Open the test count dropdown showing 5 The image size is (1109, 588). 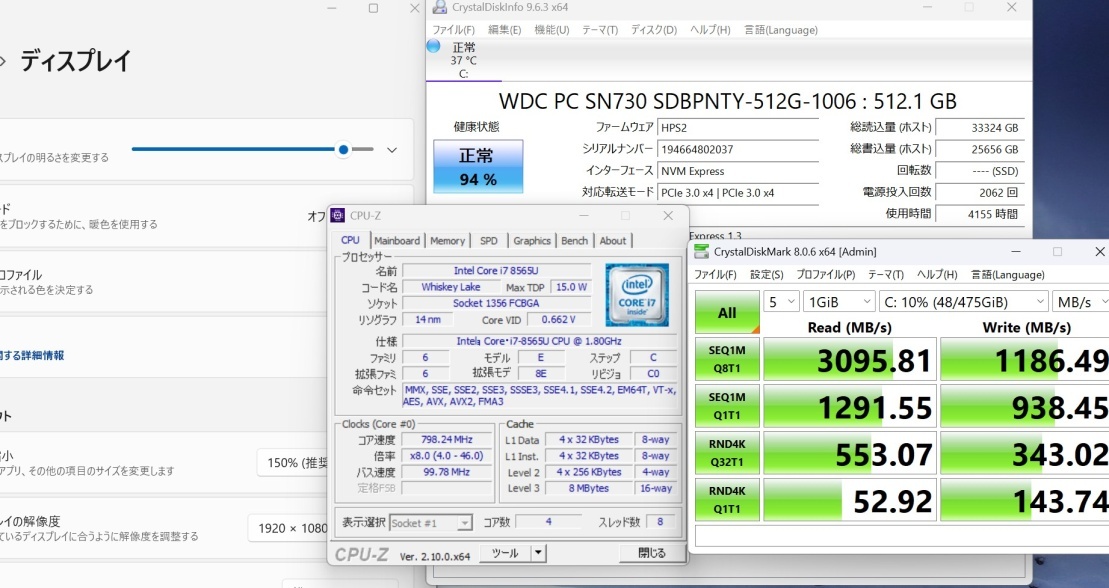(x=782, y=302)
